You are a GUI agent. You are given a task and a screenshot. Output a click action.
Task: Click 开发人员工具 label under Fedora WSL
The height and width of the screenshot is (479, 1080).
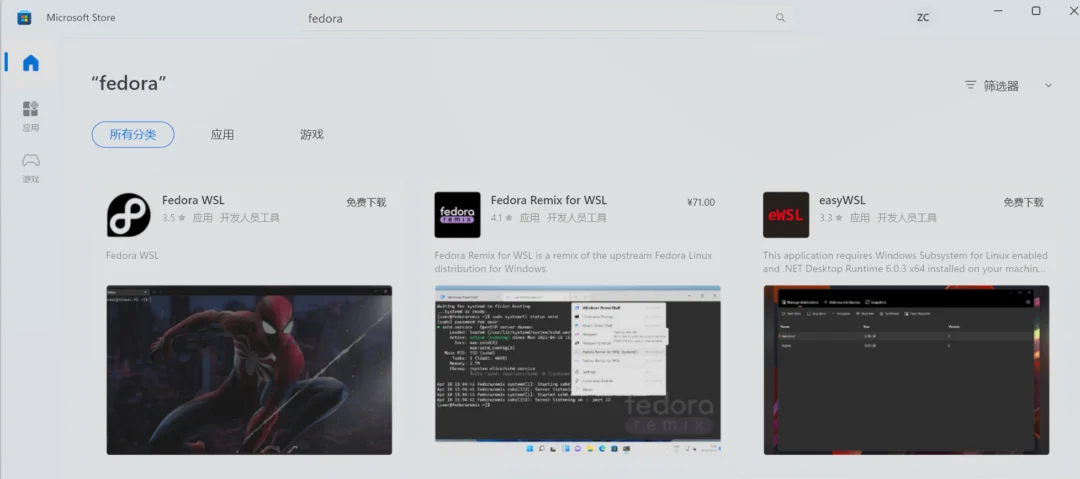[x=250, y=218]
